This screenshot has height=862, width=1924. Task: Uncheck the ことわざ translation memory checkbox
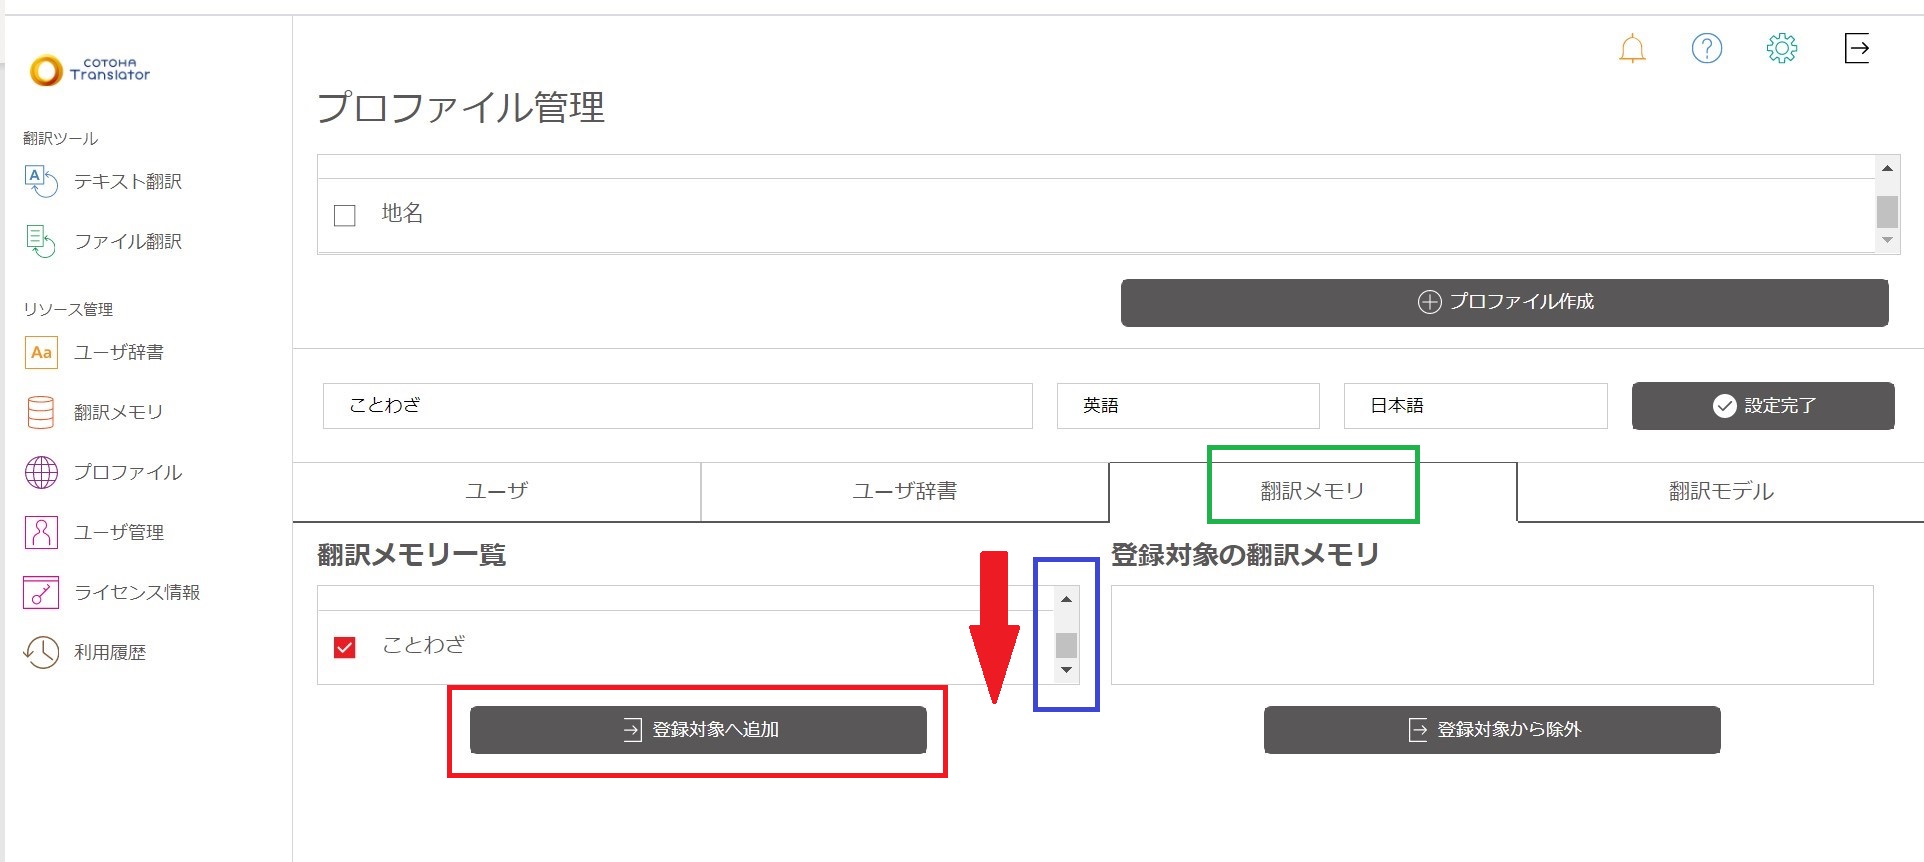coord(345,647)
